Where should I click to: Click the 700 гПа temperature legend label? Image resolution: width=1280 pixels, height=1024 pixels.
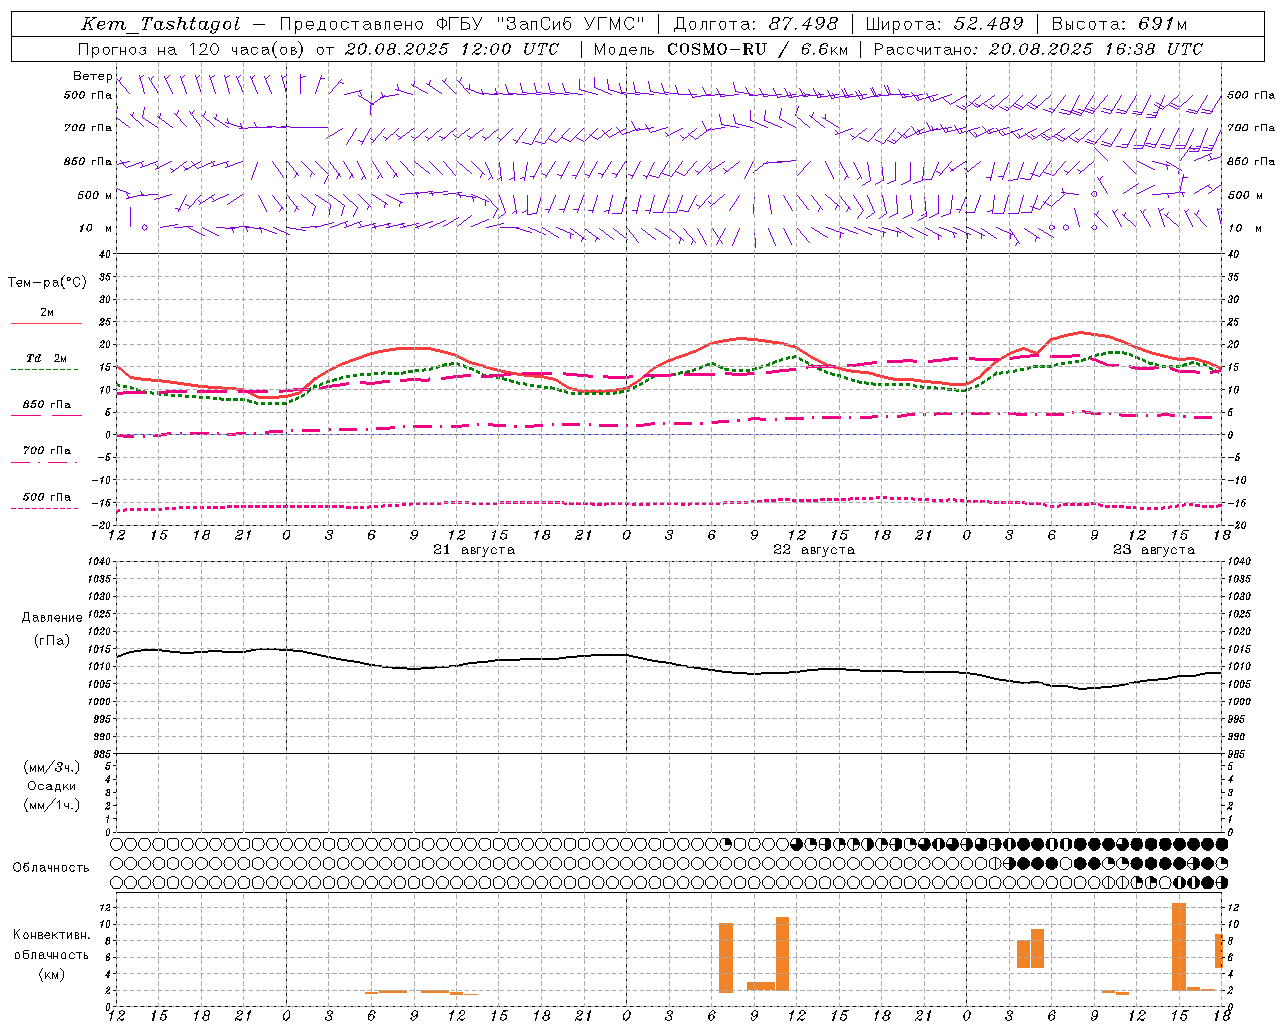pos(47,451)
